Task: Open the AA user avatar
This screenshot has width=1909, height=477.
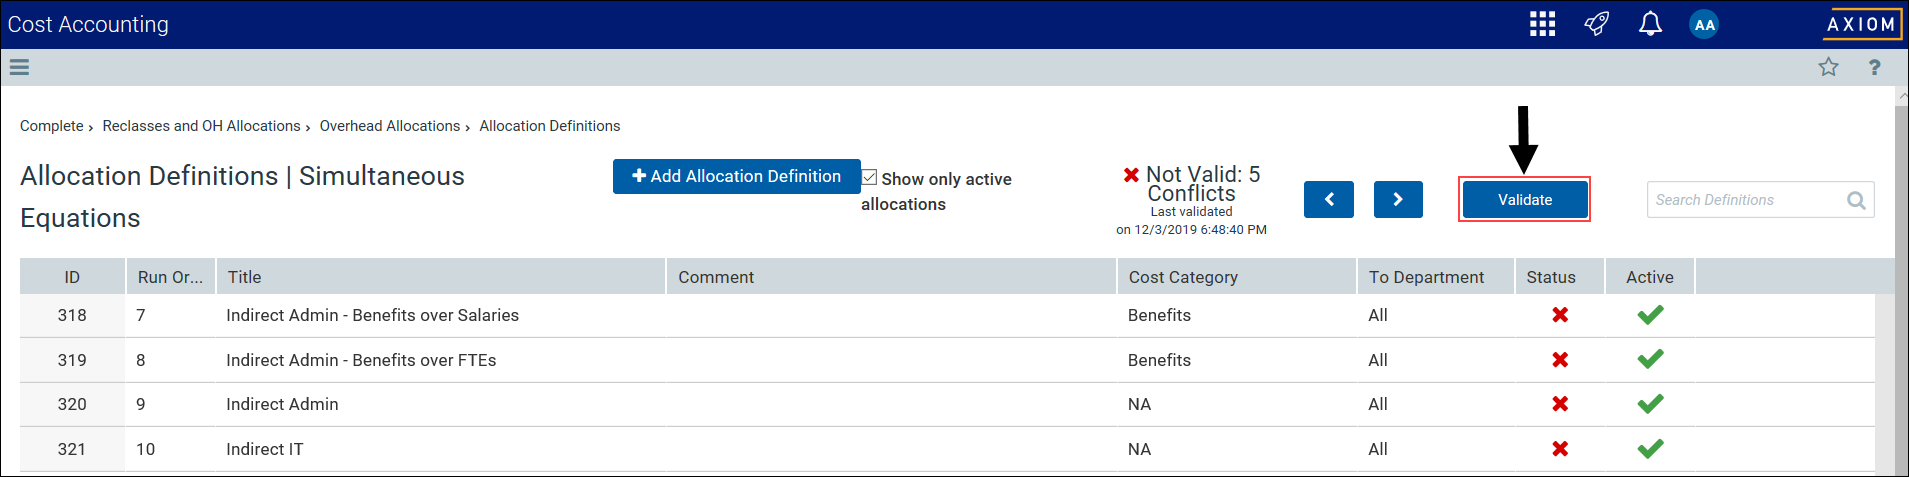Action: pos(1704,25)
